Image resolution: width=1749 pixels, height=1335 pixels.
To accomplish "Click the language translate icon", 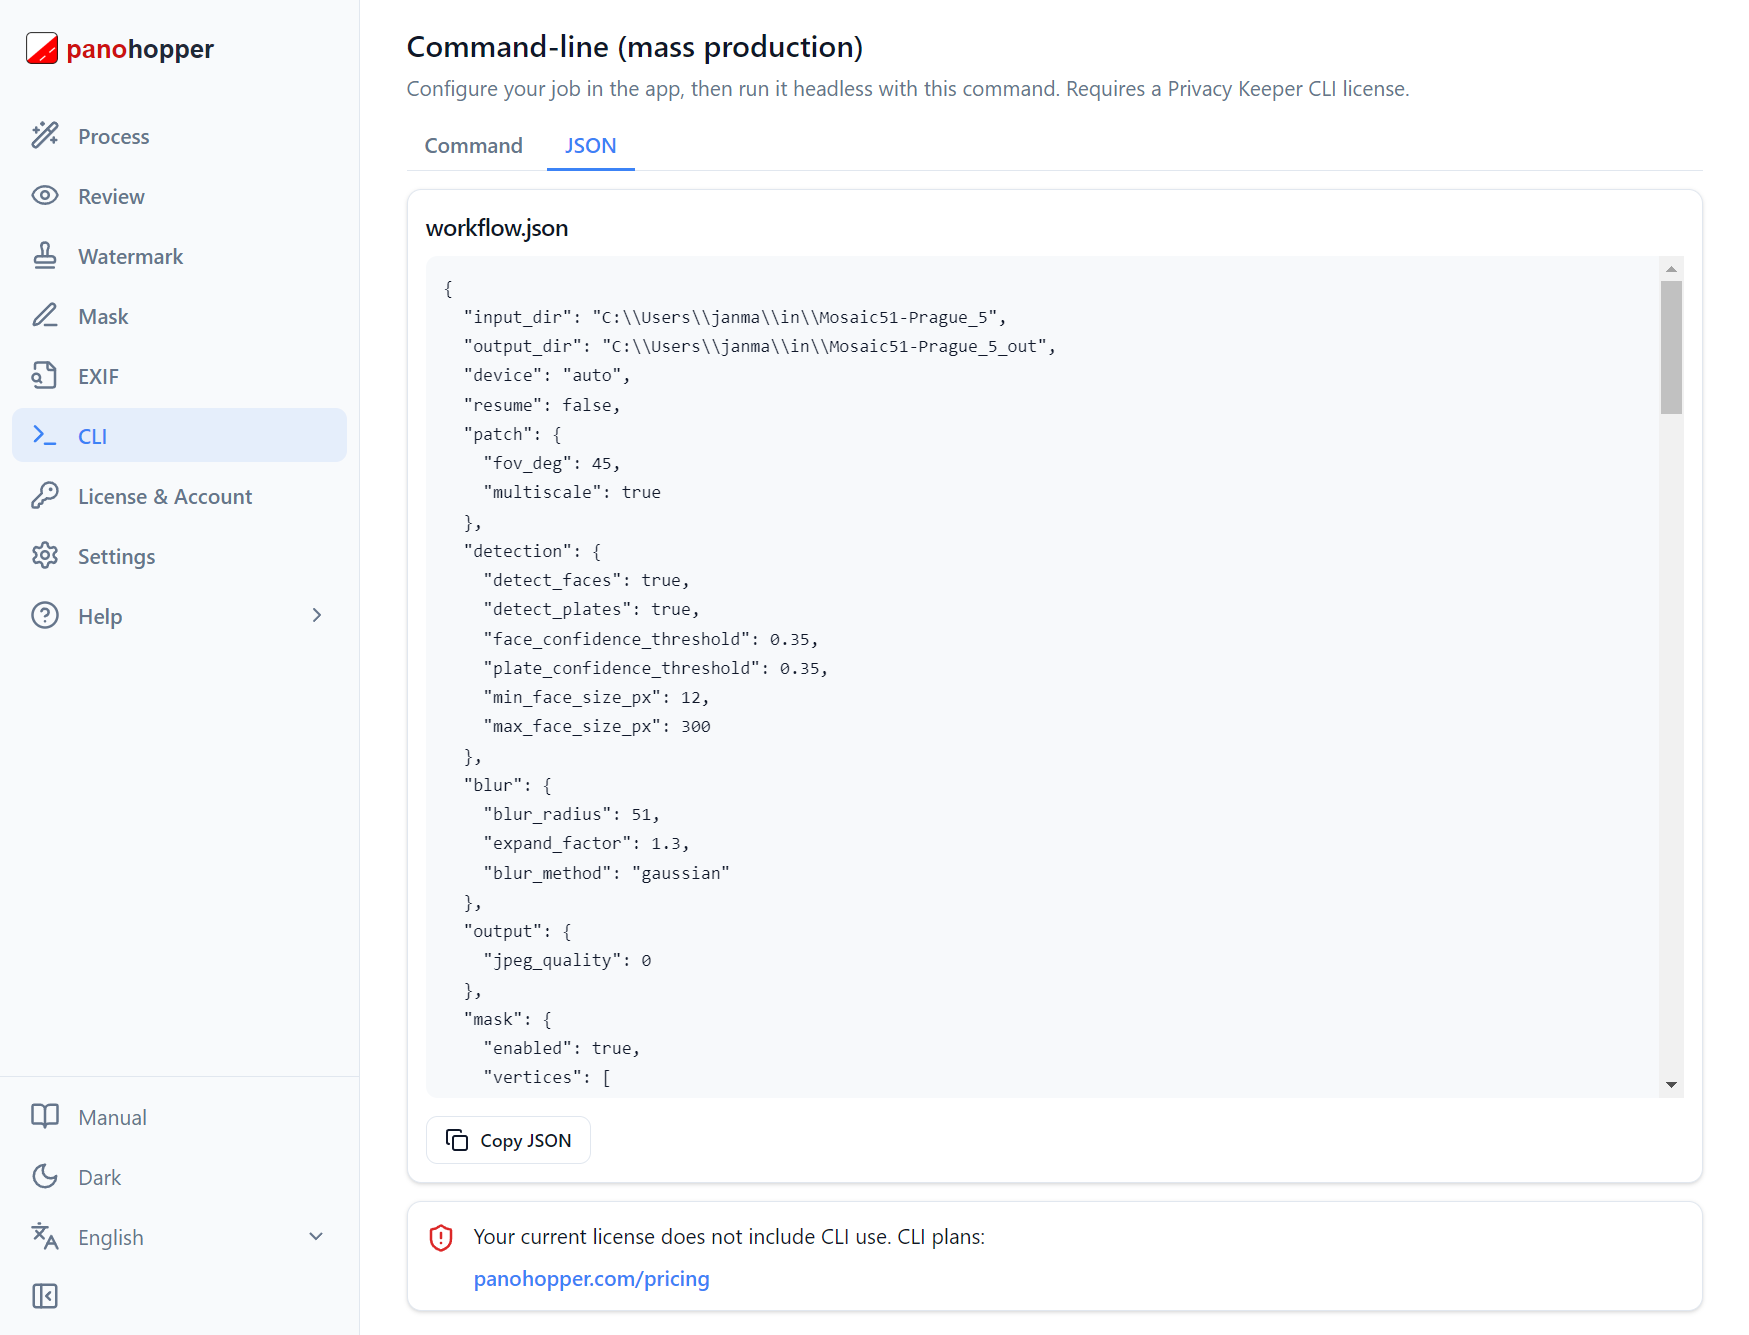I will pos(45,1236).
